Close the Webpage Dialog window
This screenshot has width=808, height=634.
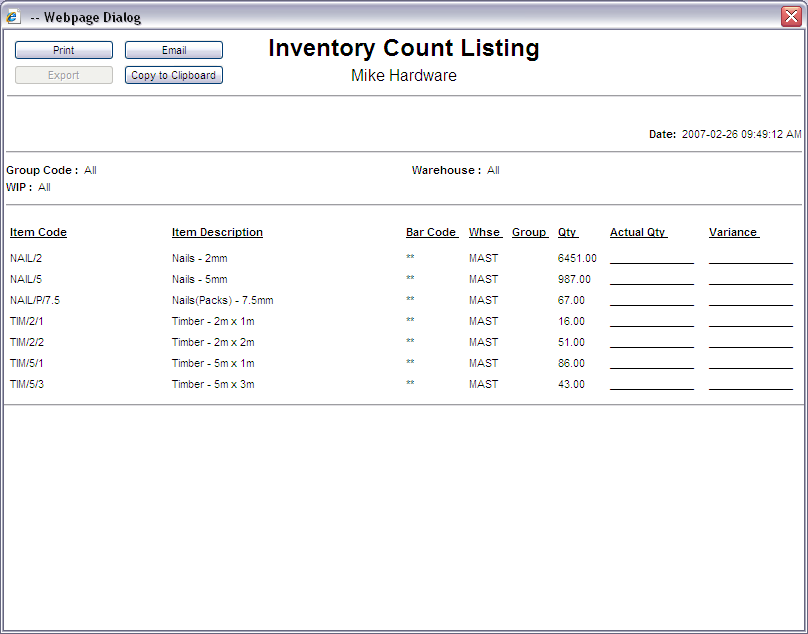point(790,16)
